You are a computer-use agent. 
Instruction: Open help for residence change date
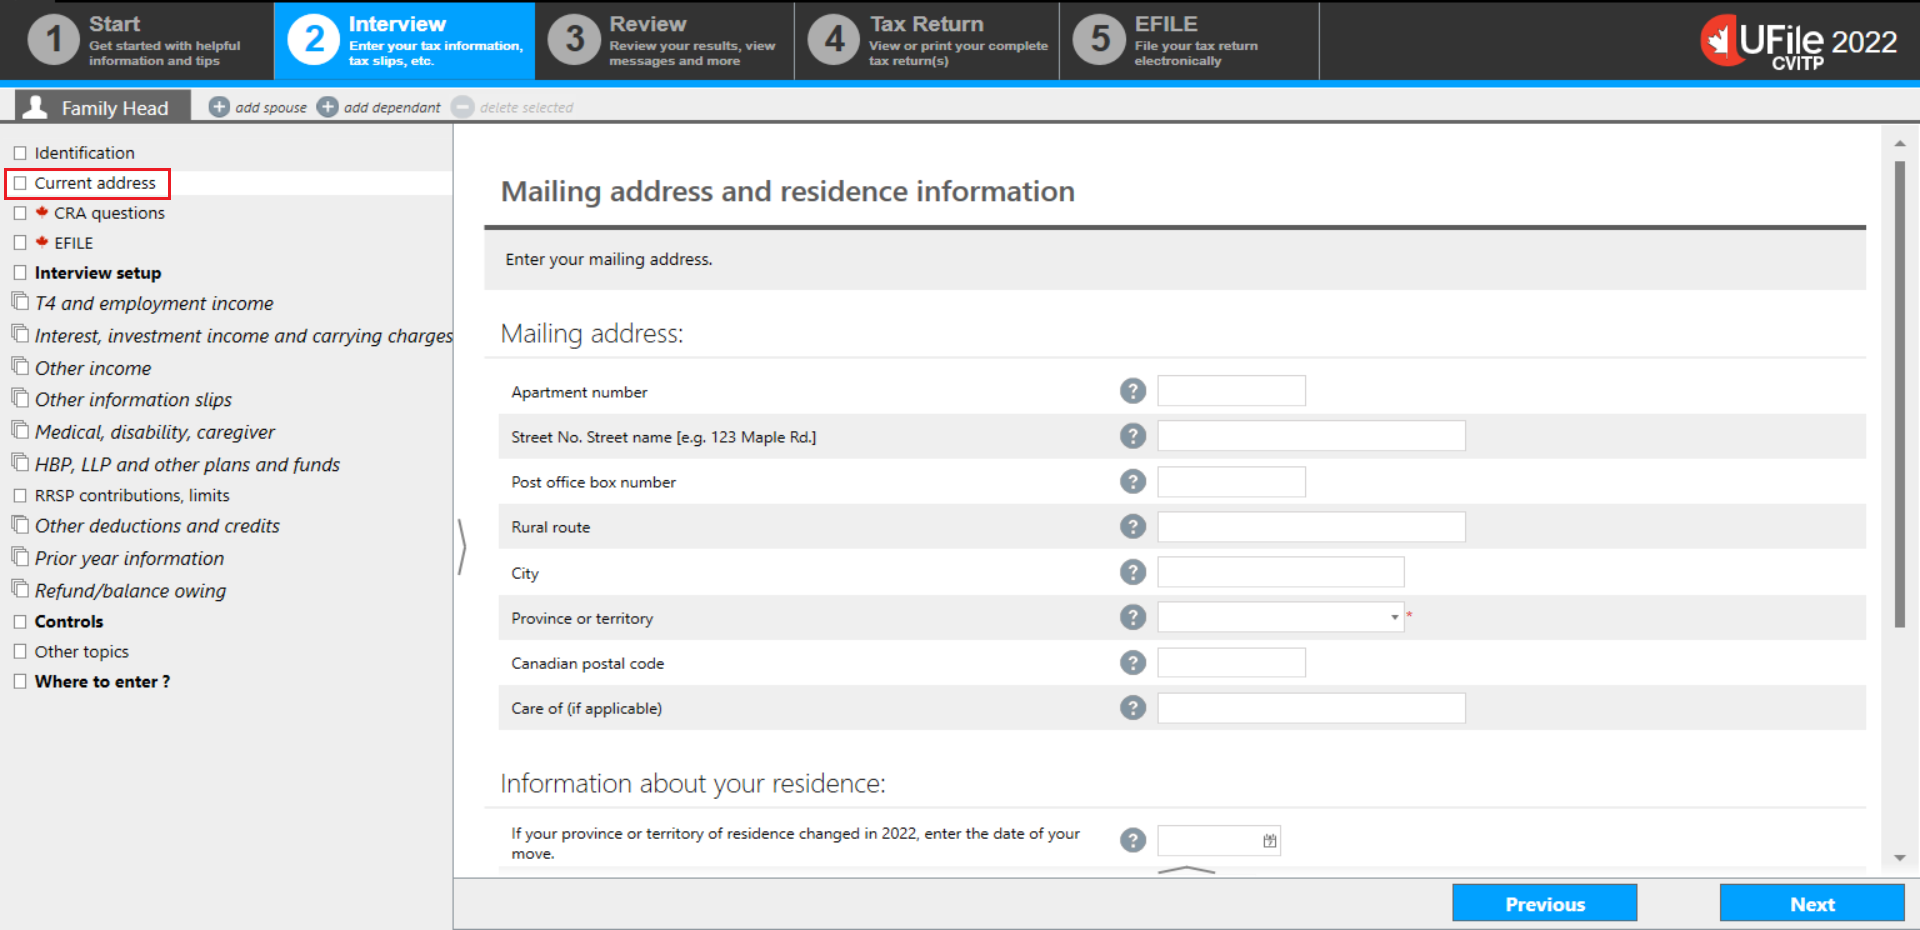pyautogui.click(x=1132, y=840)
